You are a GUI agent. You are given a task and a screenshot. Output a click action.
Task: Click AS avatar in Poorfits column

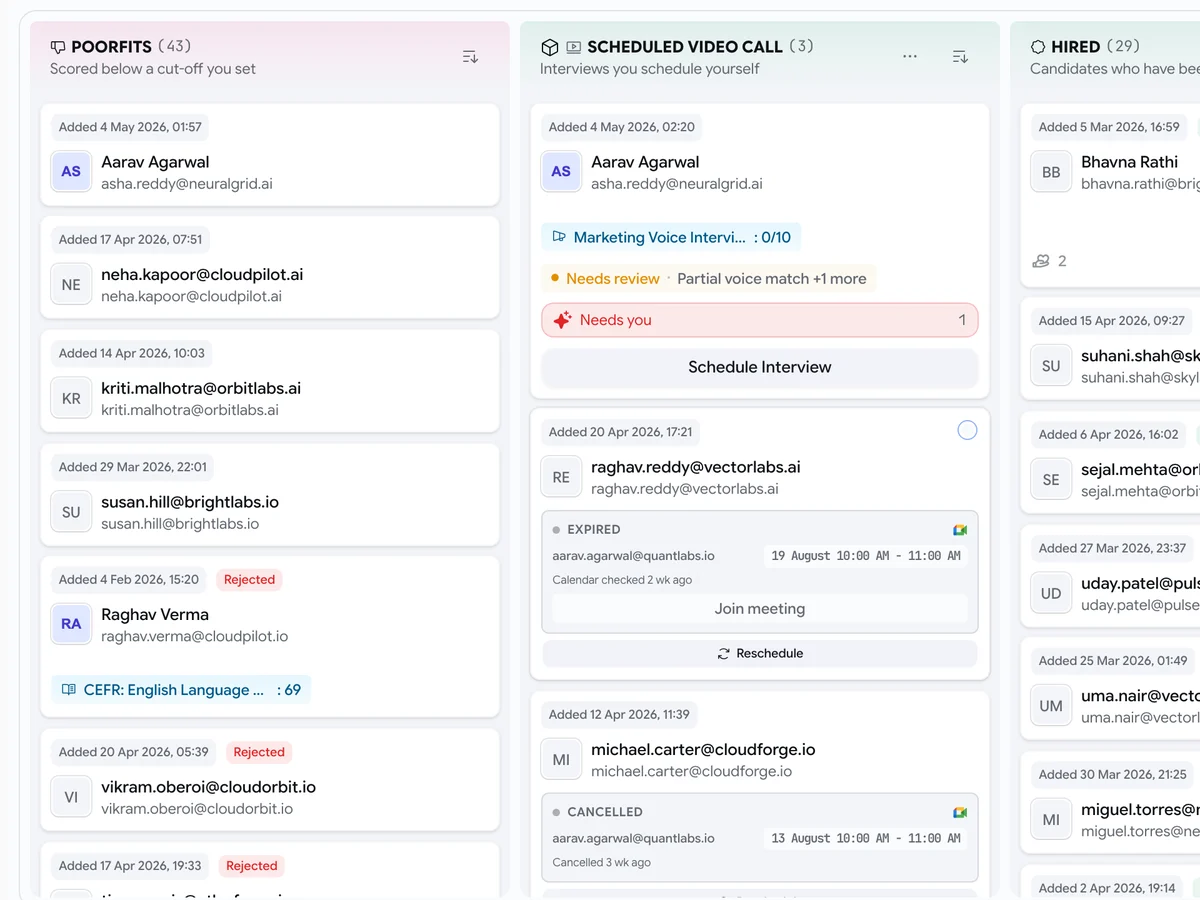point(71,171)
